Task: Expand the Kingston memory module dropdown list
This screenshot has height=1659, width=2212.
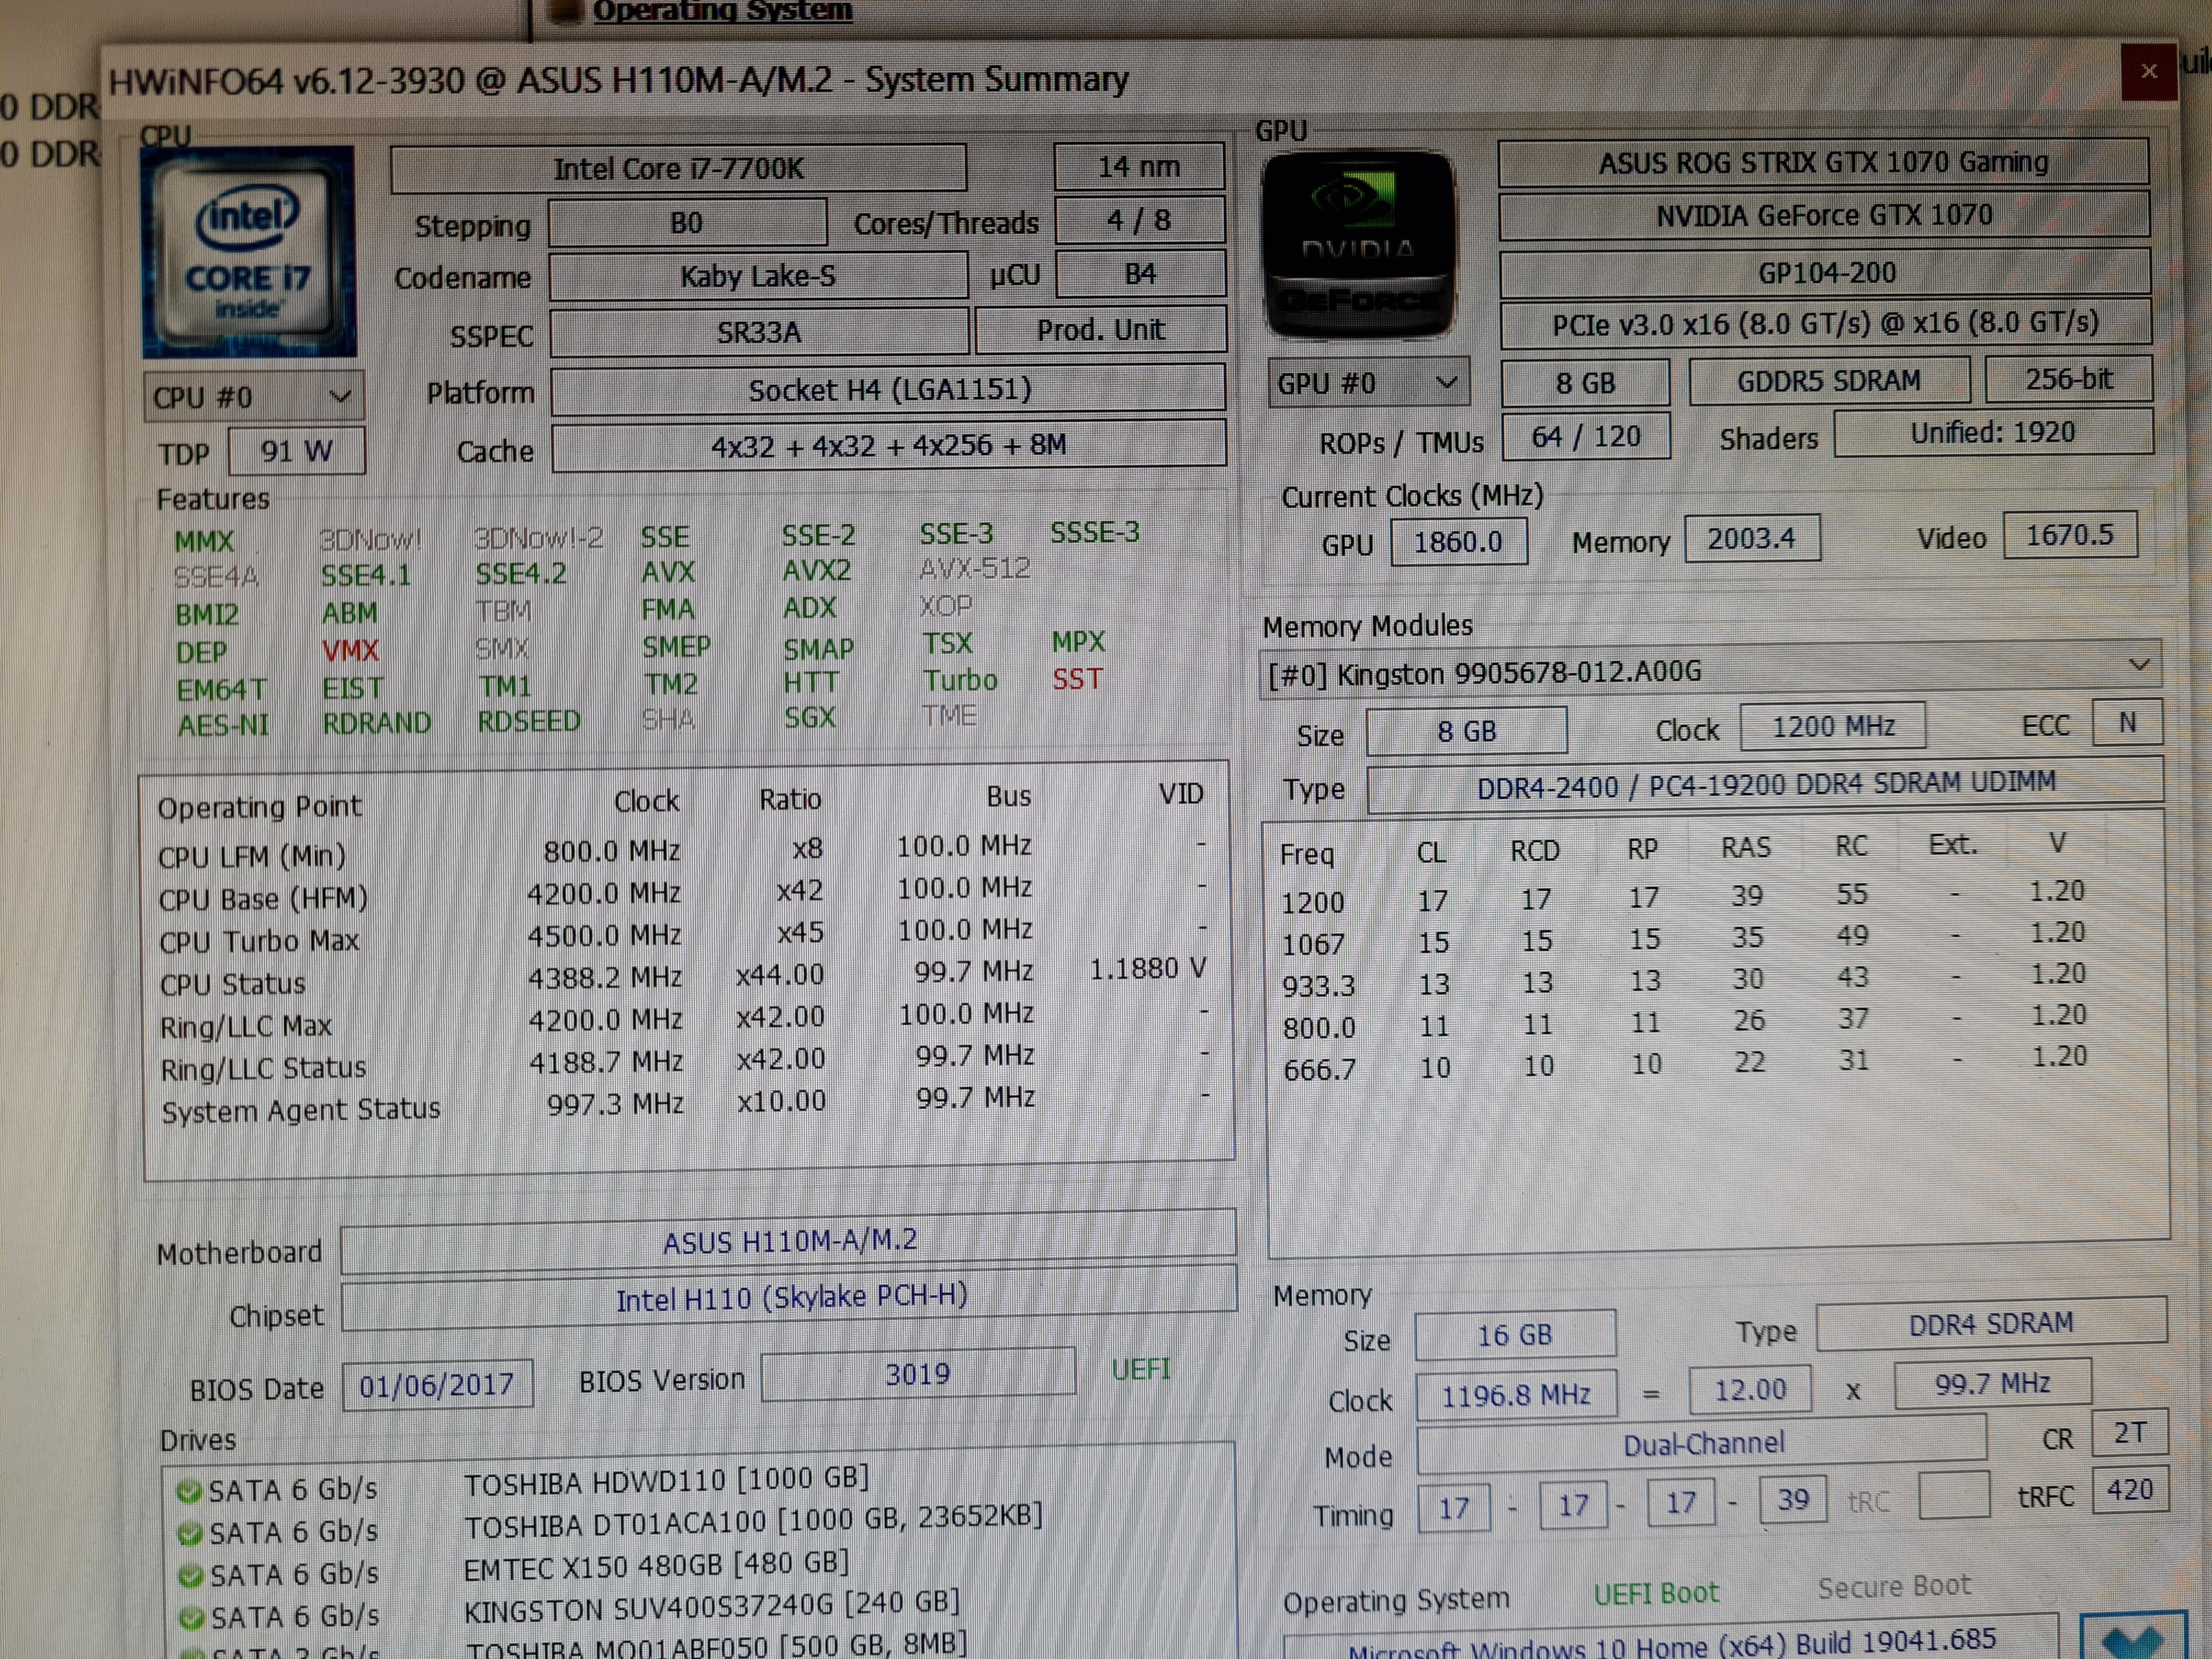Action: (x=2138, y=665)
